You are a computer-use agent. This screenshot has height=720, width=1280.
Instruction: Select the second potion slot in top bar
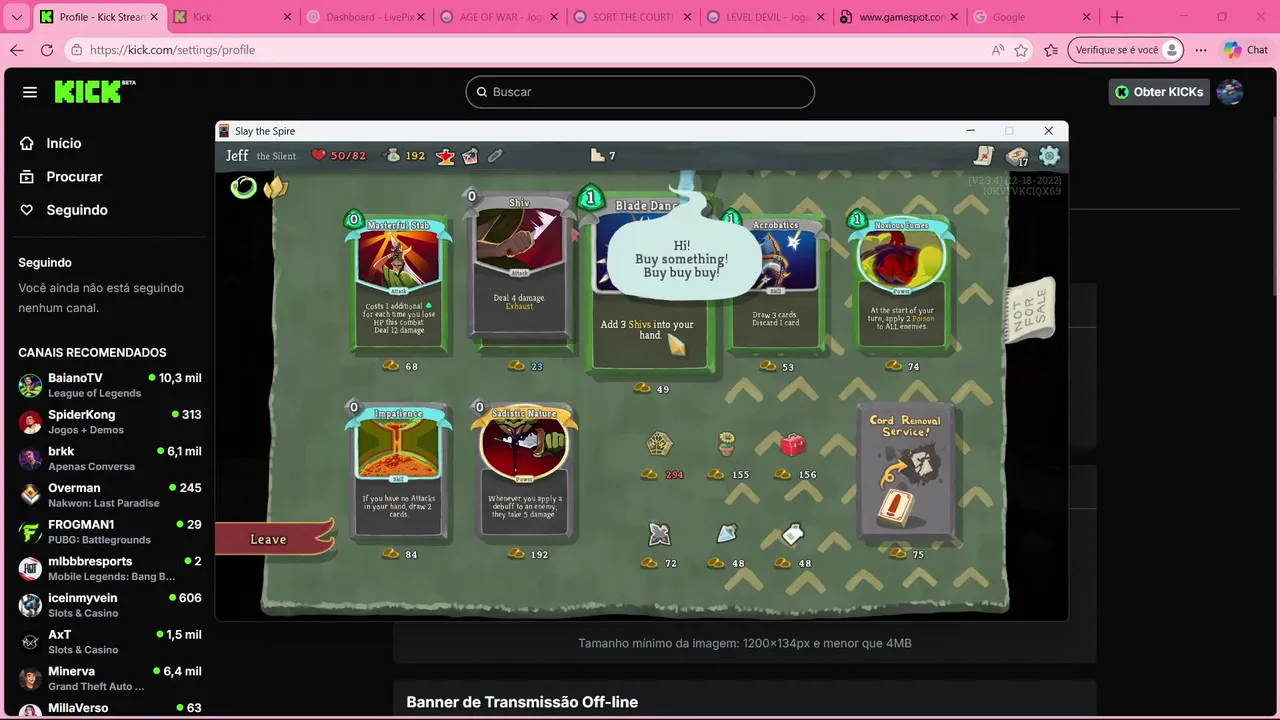(x=470, y=156)
